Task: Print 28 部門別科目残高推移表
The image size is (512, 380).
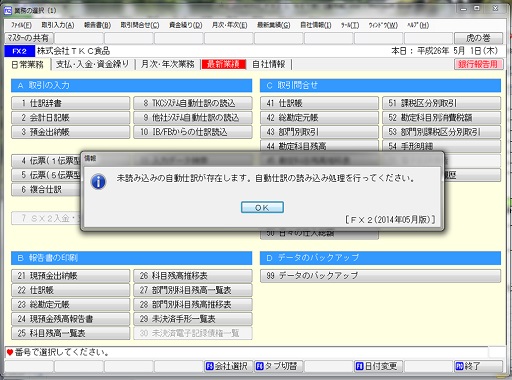Action: (x=193, y=304)
